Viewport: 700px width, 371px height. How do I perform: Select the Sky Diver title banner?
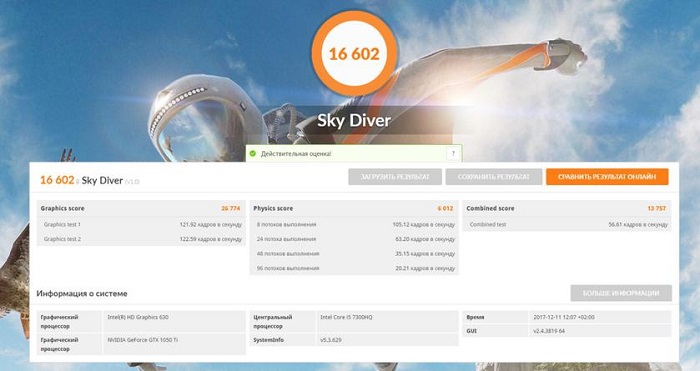coord(354,121)
